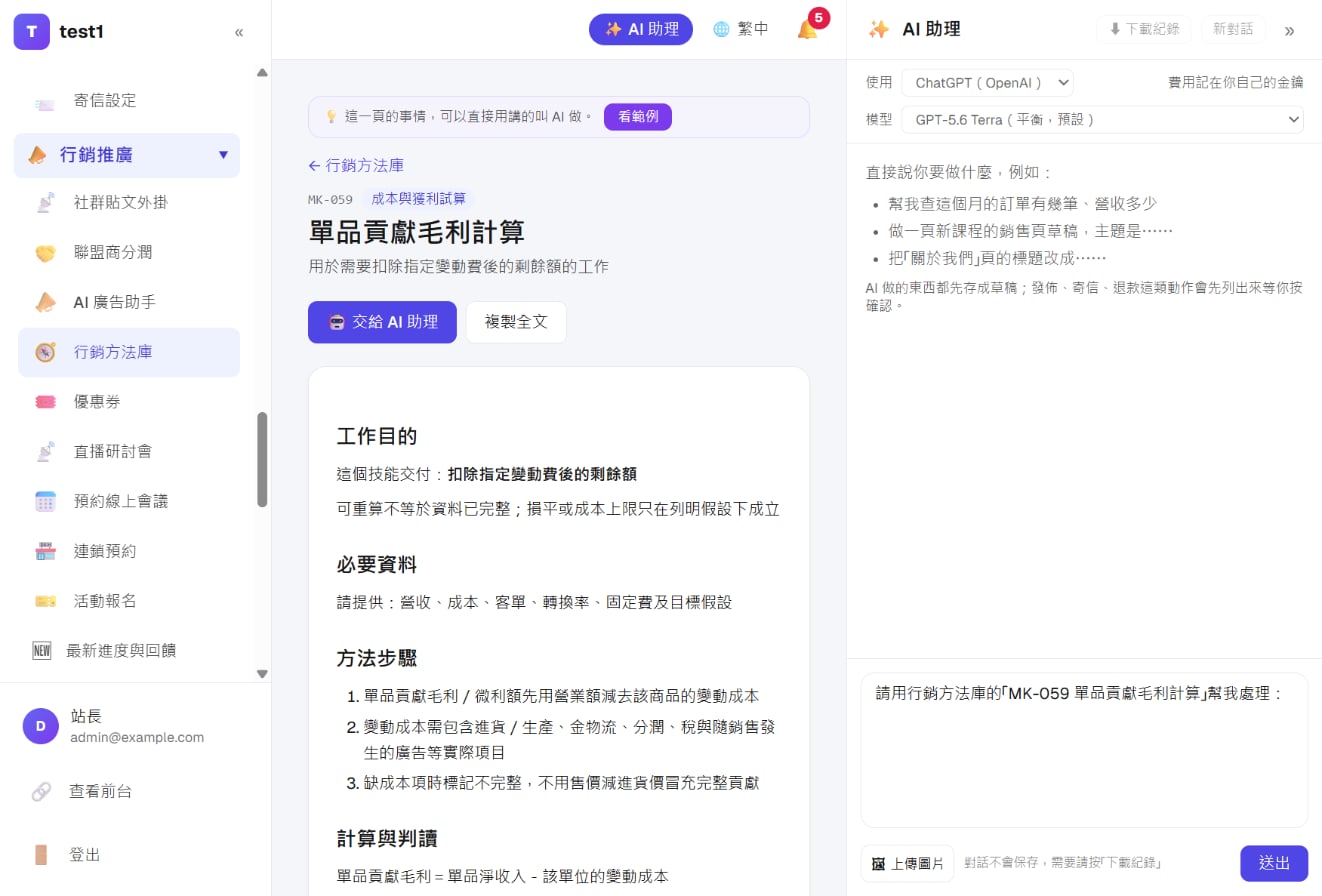The image size is (1322, 896).
Task: Click the 下載紀錄 button
Action: click(1143, 29)
